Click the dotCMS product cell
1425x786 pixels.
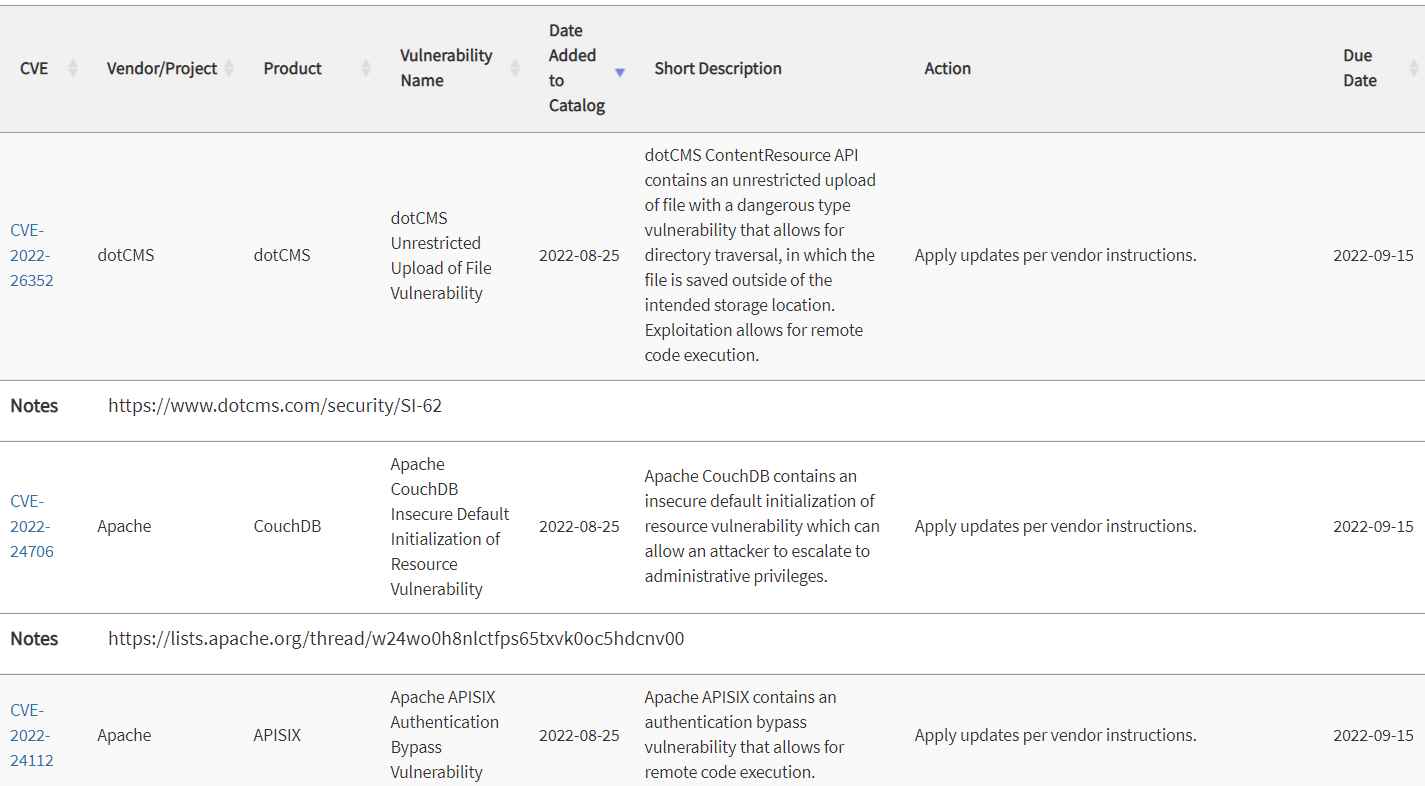click(x=282, y=255)
